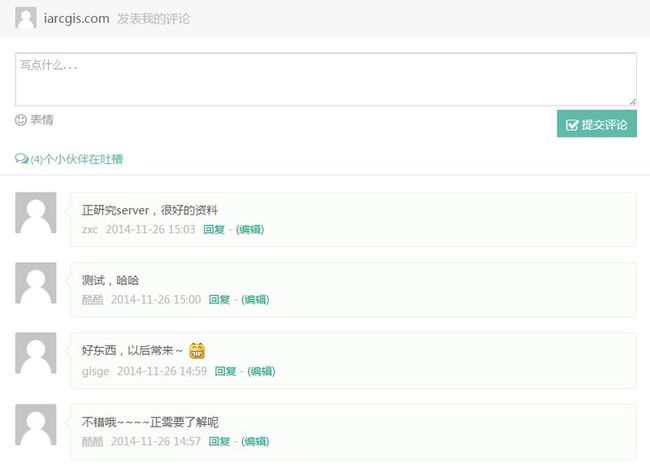Edit the 不错哦 comment at 14:57

[255, 441]
